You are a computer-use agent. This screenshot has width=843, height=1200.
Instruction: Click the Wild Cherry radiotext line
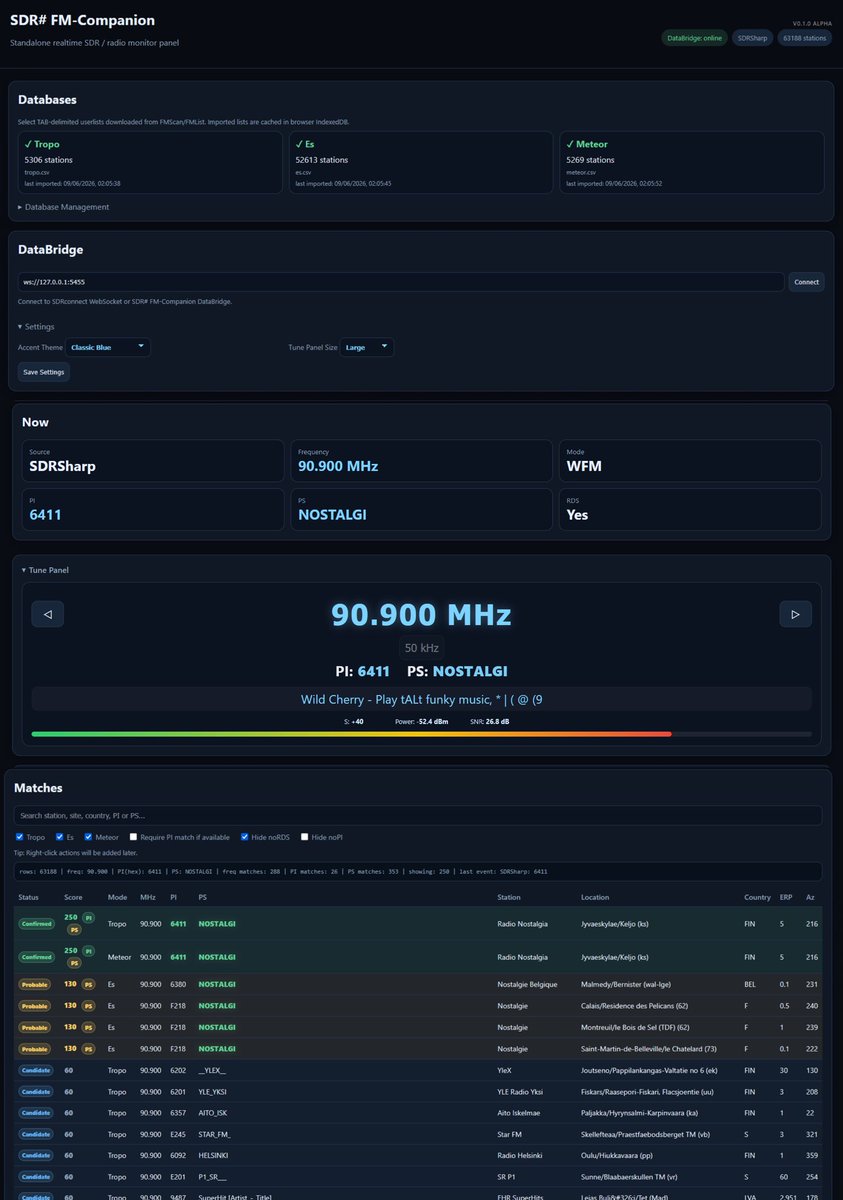pos(421,699)
